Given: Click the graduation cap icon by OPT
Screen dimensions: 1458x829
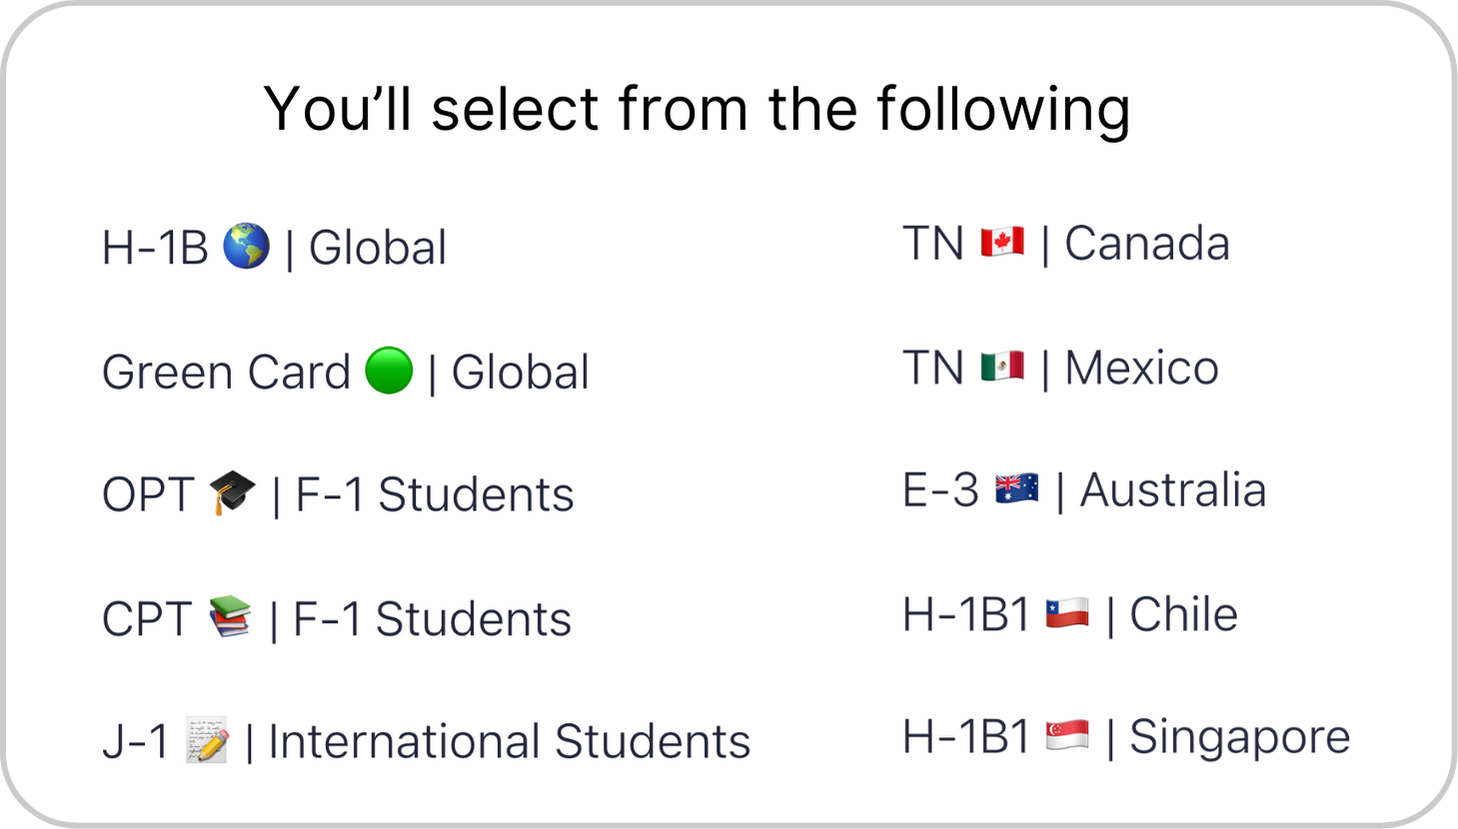Looking at the screenshot, I should 233,493.
